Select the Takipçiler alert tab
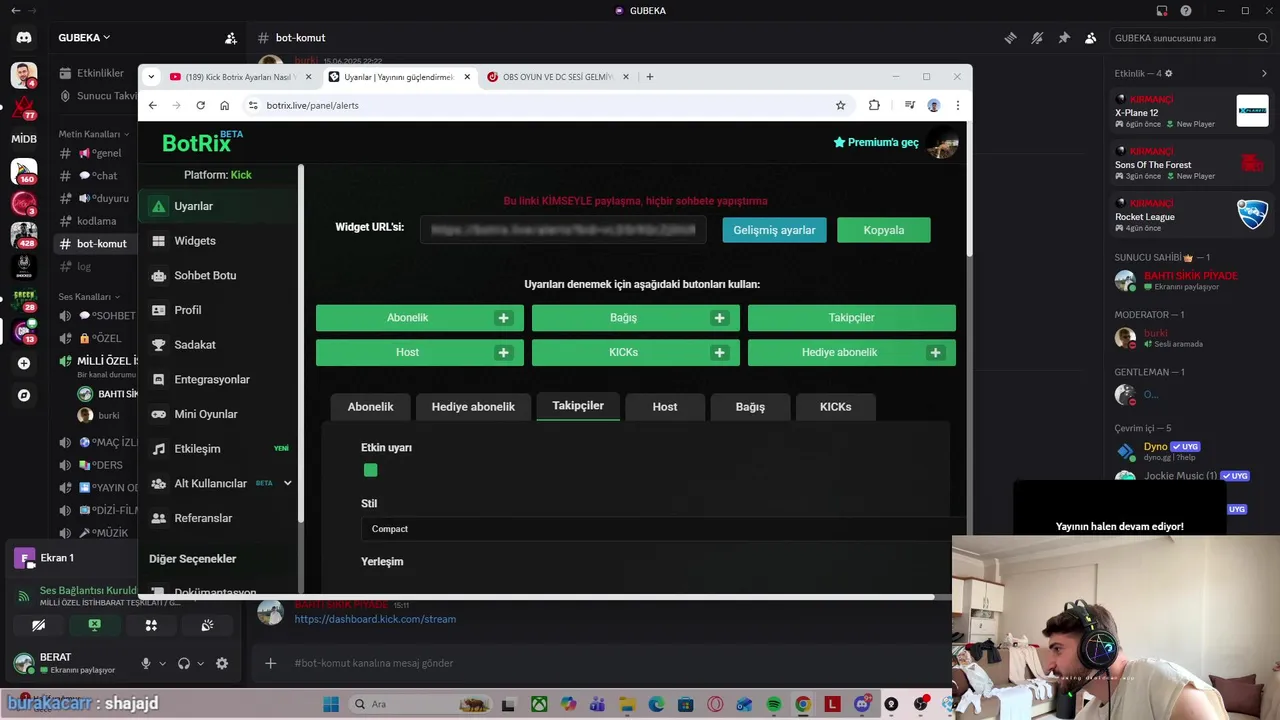 578,406
